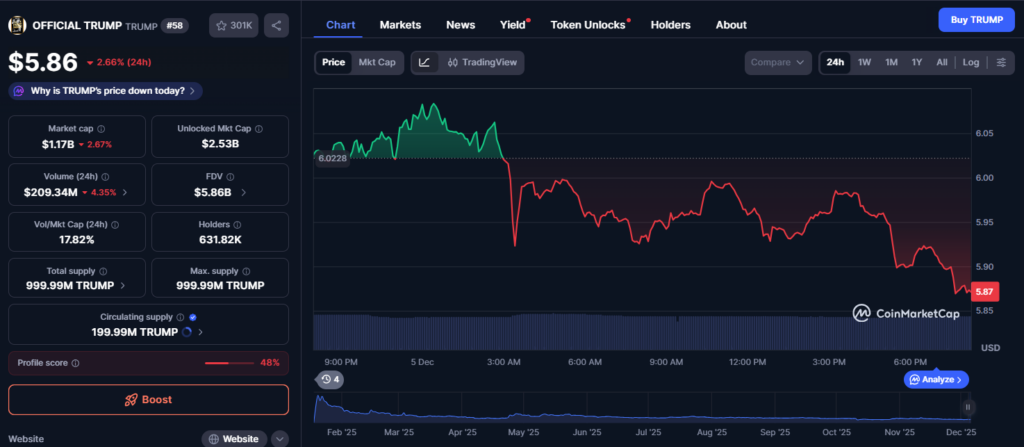
Task: Switch to TradingView chart mode
Action: (483, 62)
